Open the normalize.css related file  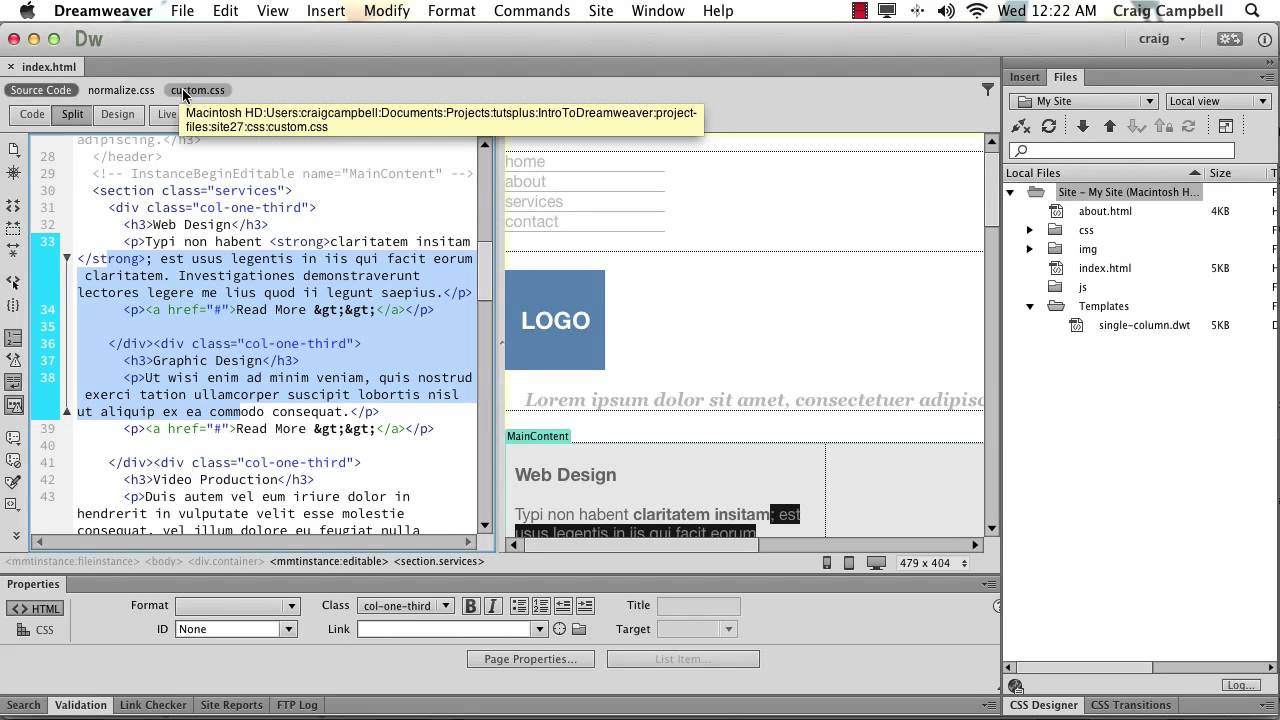point(121,90)
